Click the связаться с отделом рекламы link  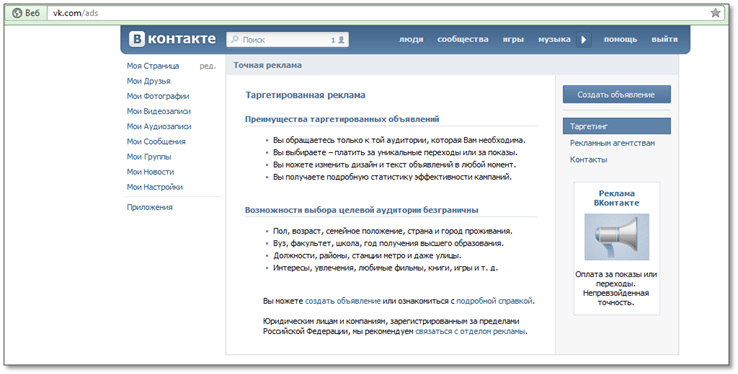point(470,331)
